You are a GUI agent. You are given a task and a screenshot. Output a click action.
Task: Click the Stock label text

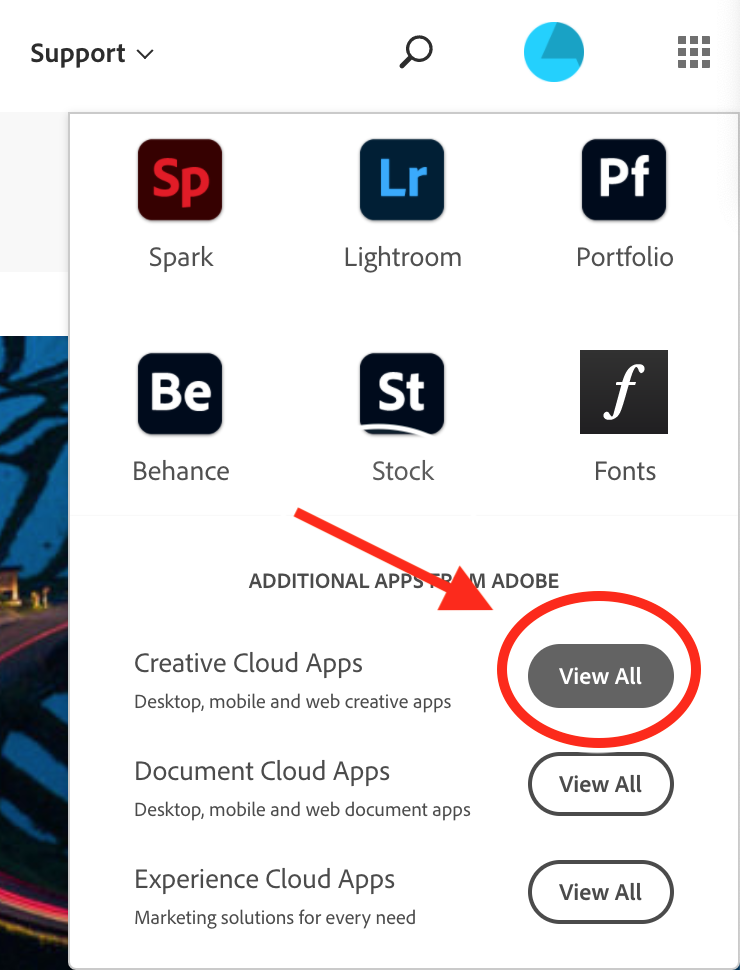403,471
